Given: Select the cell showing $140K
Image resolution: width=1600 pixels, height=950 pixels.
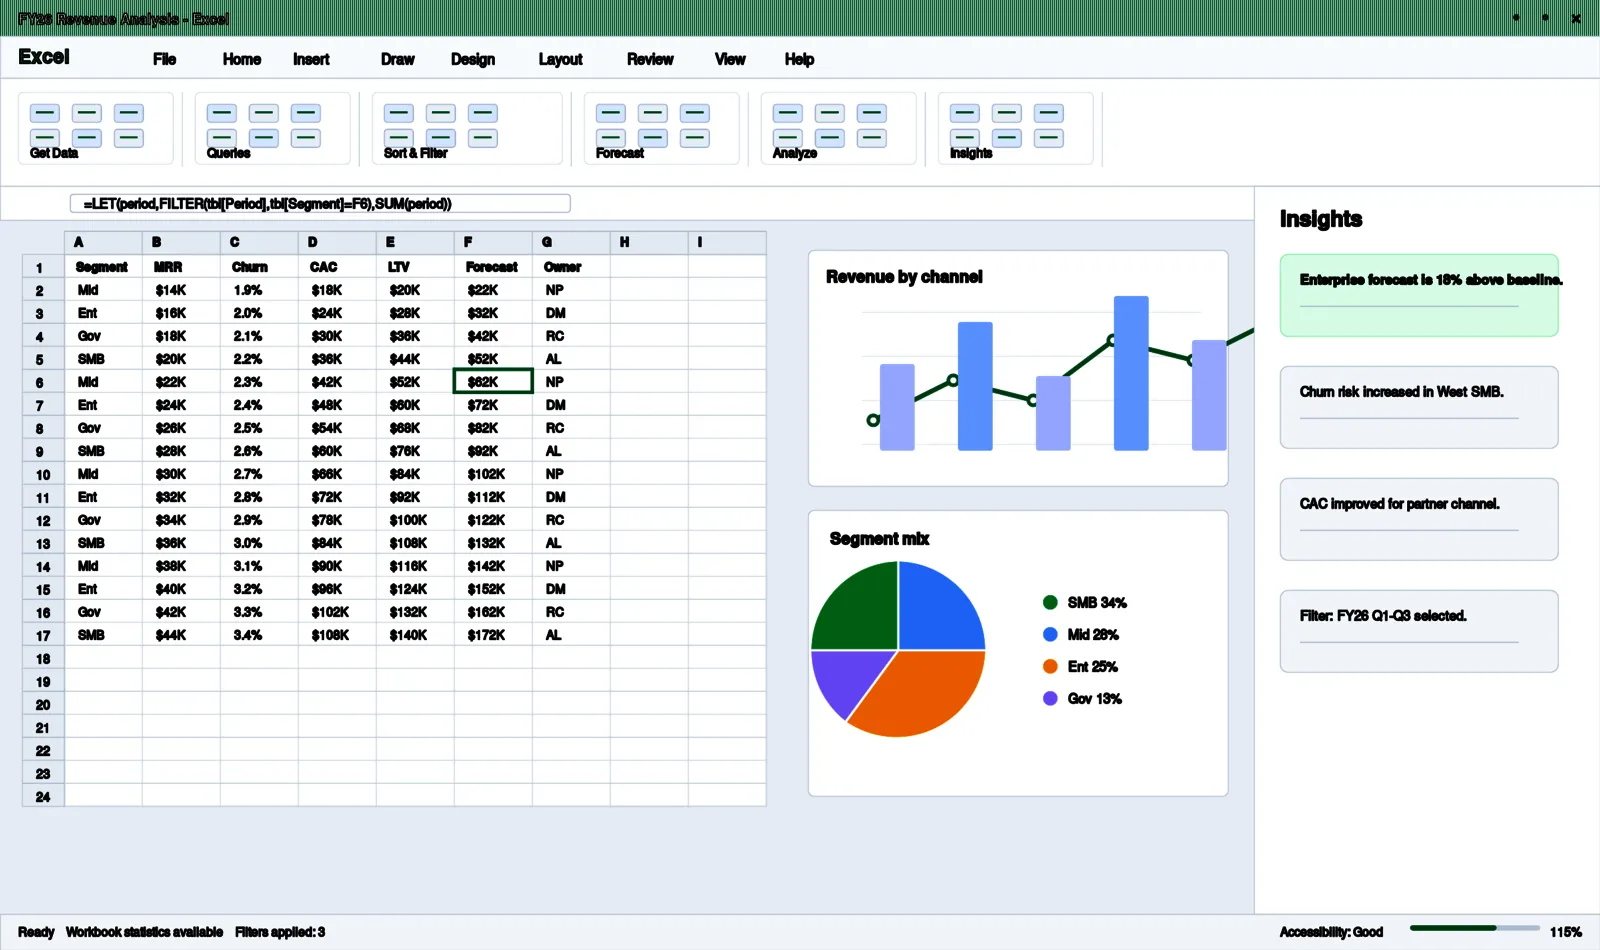Looking at the screenshot, I should 415,635.
